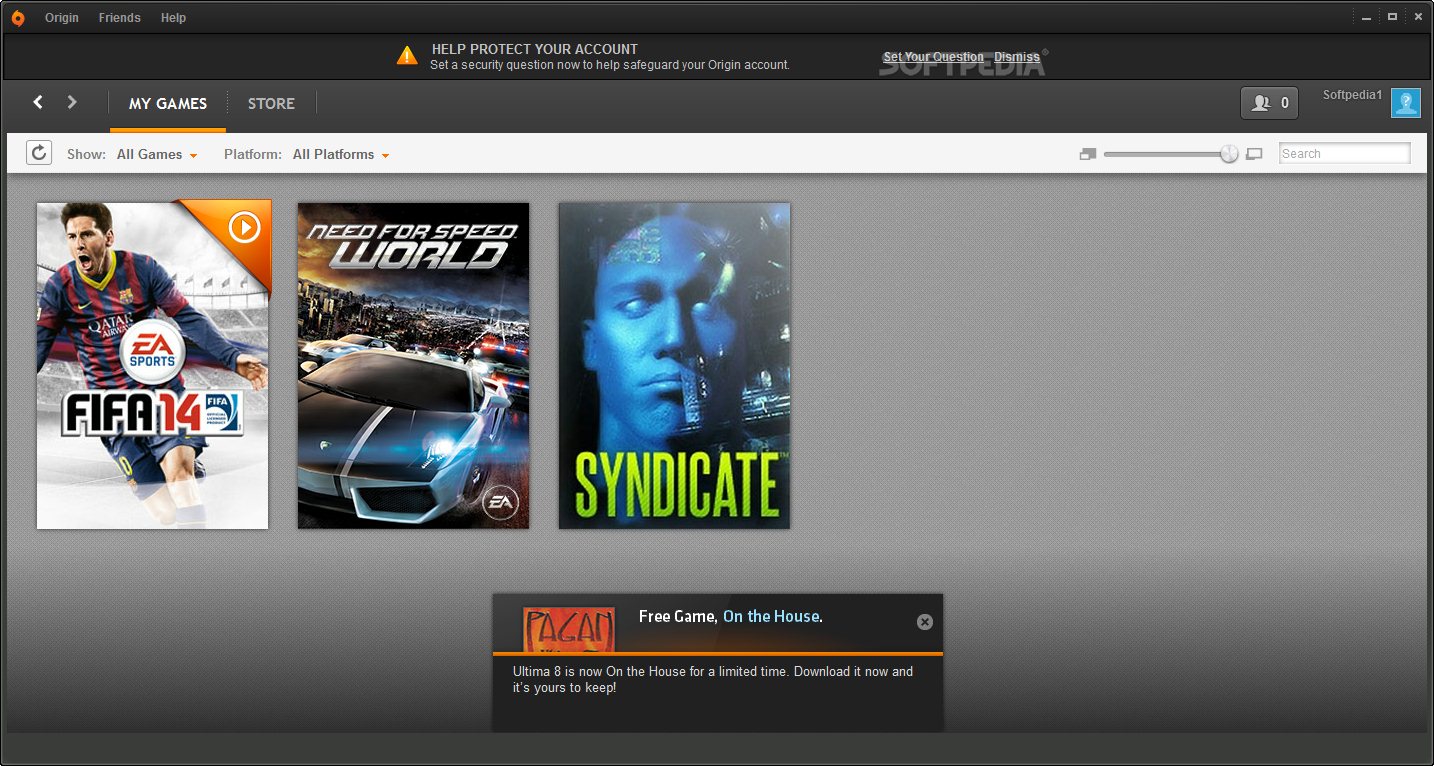The image size is (1434, 766).
Task: Refresh the games library
Action: coord(39,153)
